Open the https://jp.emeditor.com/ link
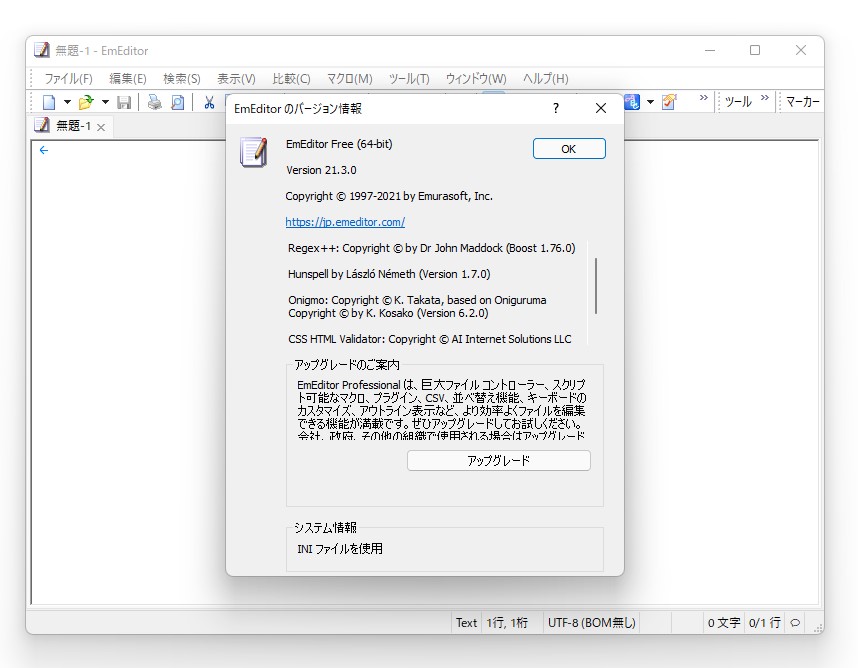This screenshot has width=858, height=668. [x=345, y=222]
